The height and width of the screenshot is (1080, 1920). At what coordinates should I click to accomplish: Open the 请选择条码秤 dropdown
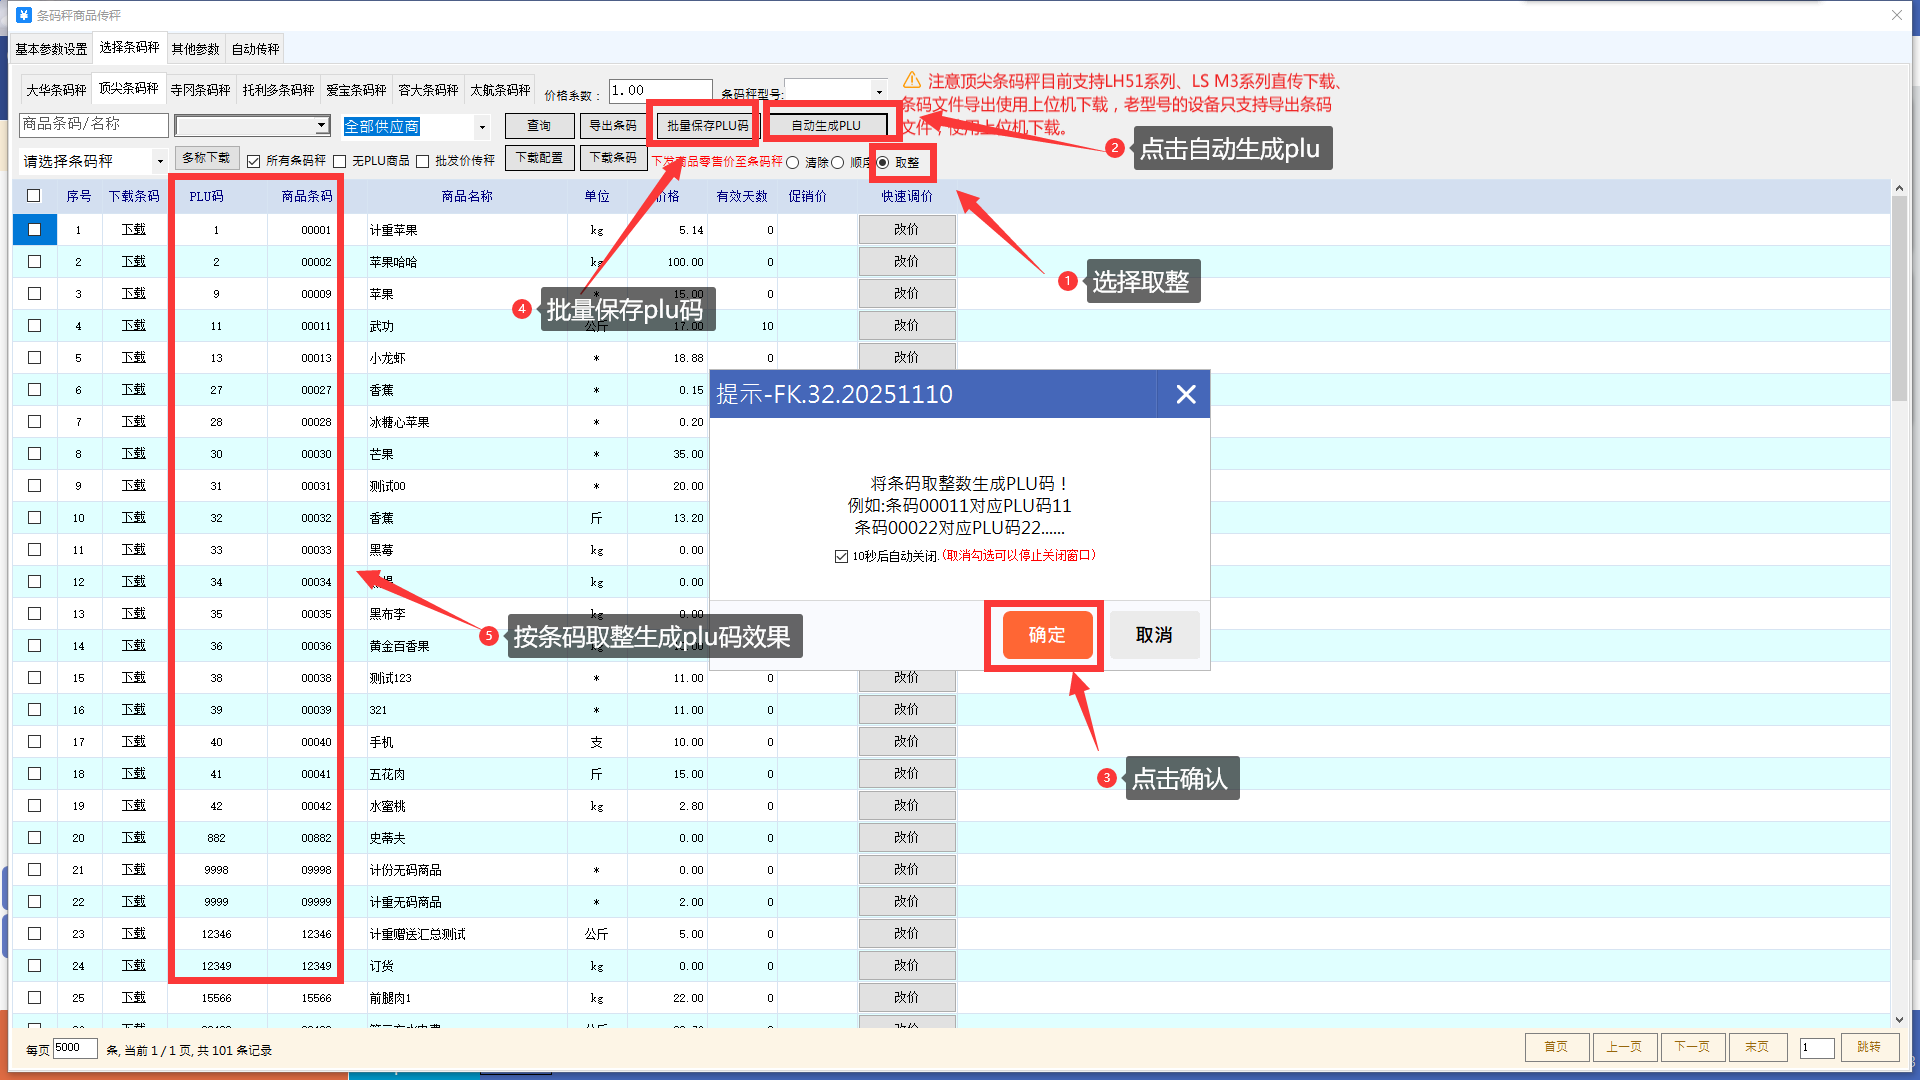(159, 161)
